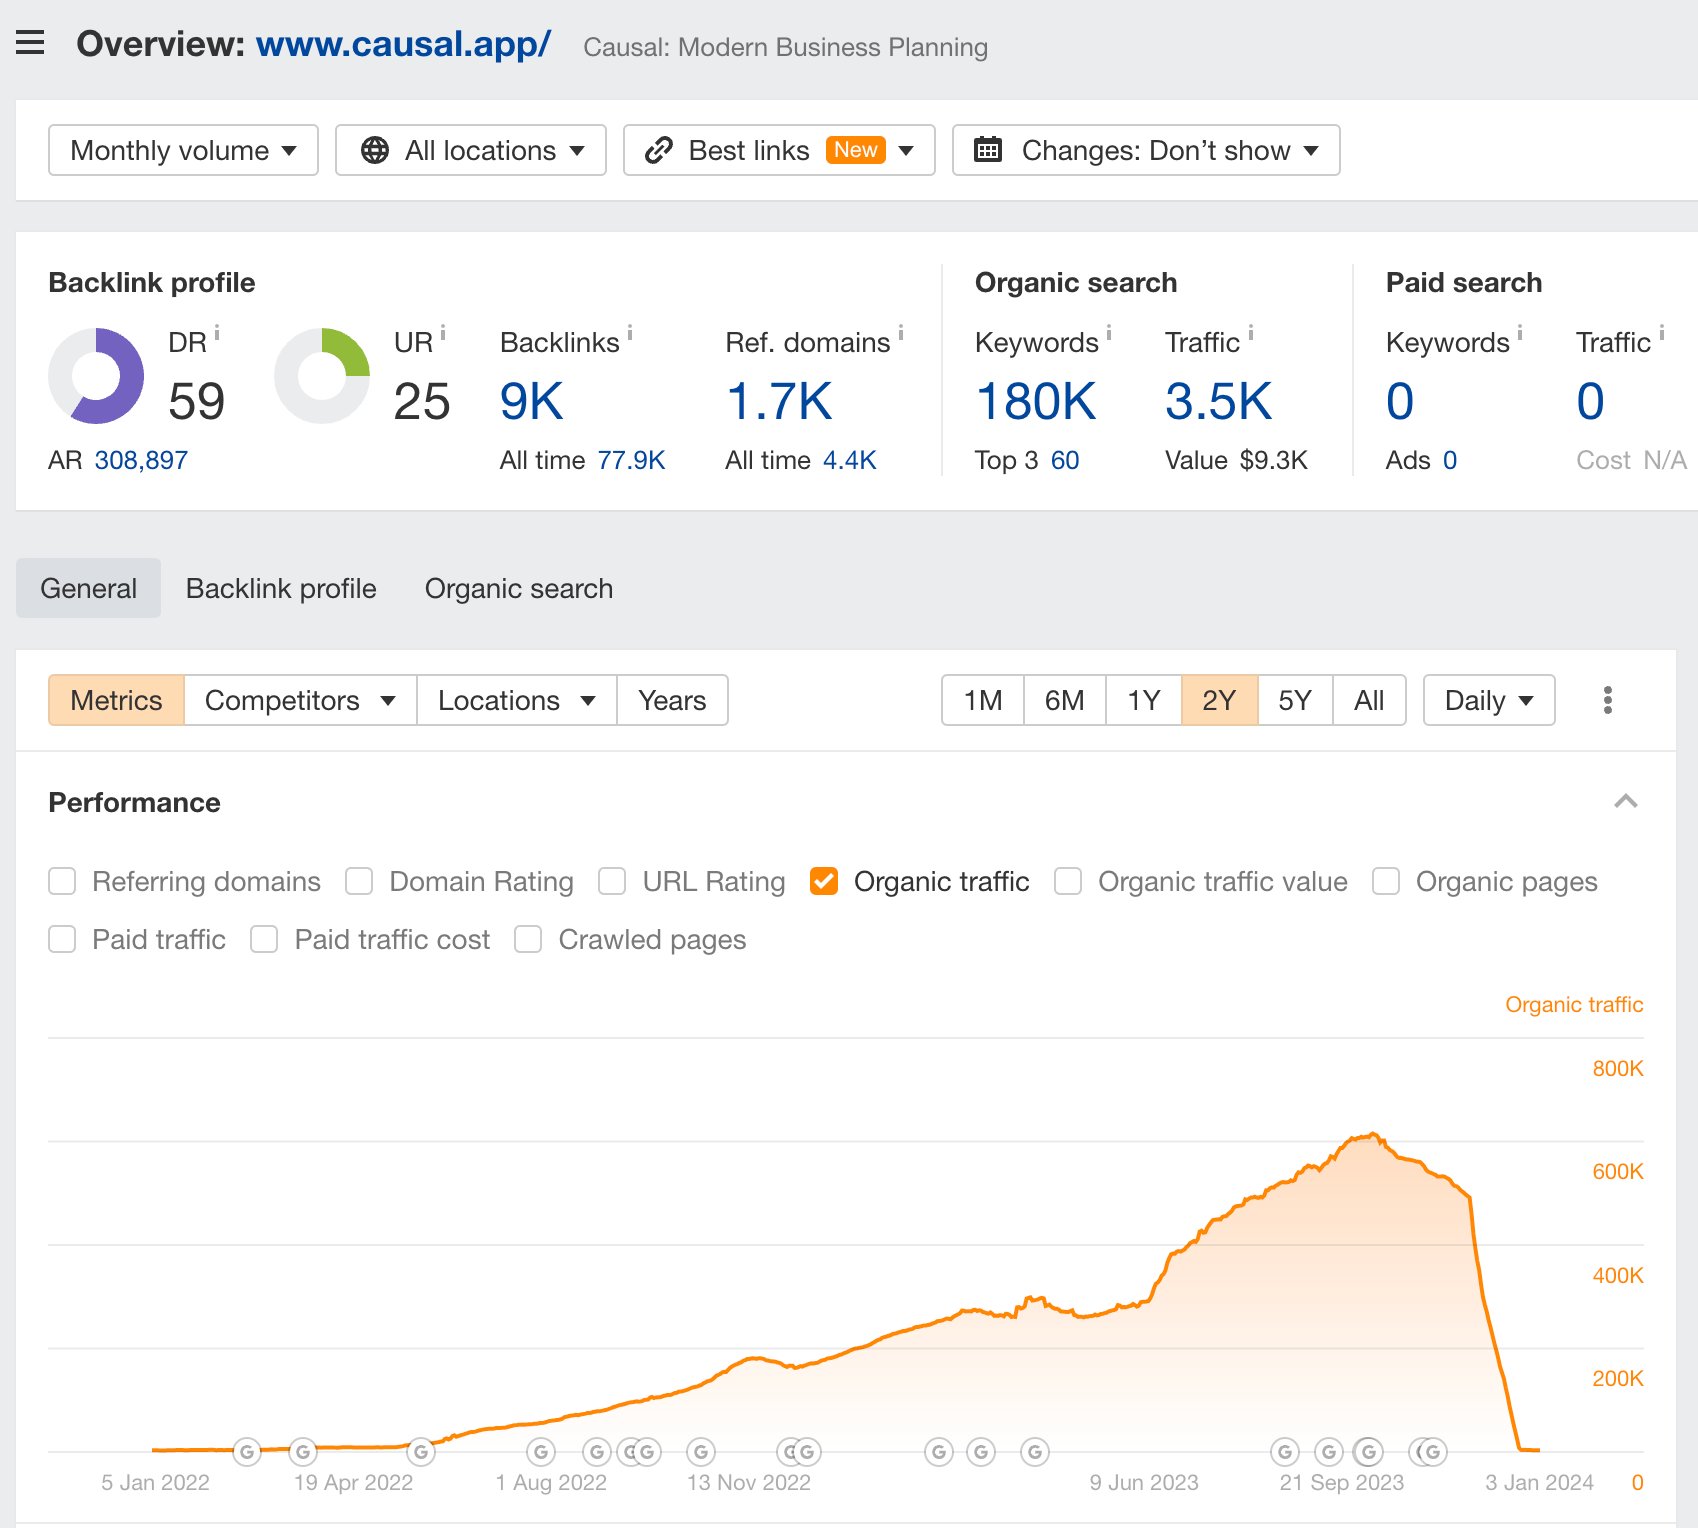Enable Paid traffic checkbox

coord(62,939)
